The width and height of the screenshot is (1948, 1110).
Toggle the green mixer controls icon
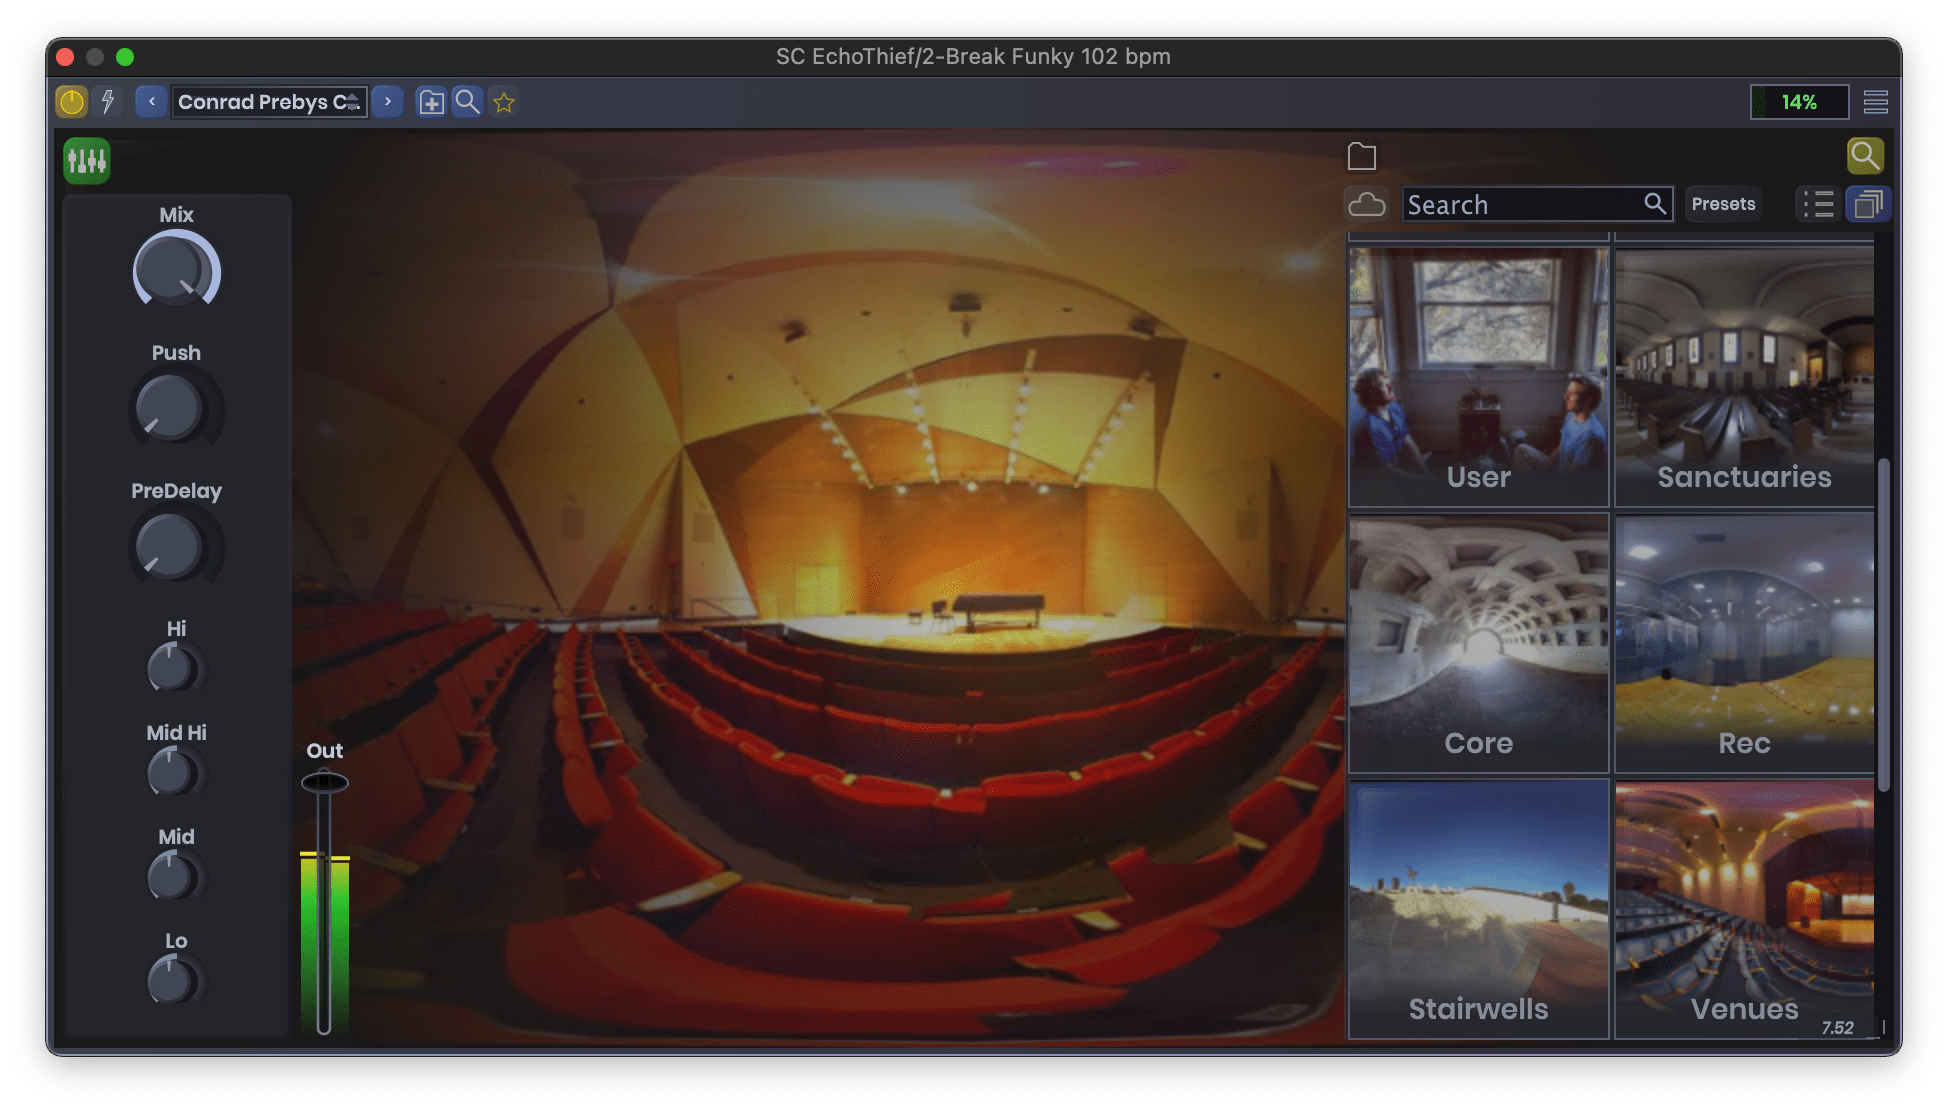click(x=87, y=161)
